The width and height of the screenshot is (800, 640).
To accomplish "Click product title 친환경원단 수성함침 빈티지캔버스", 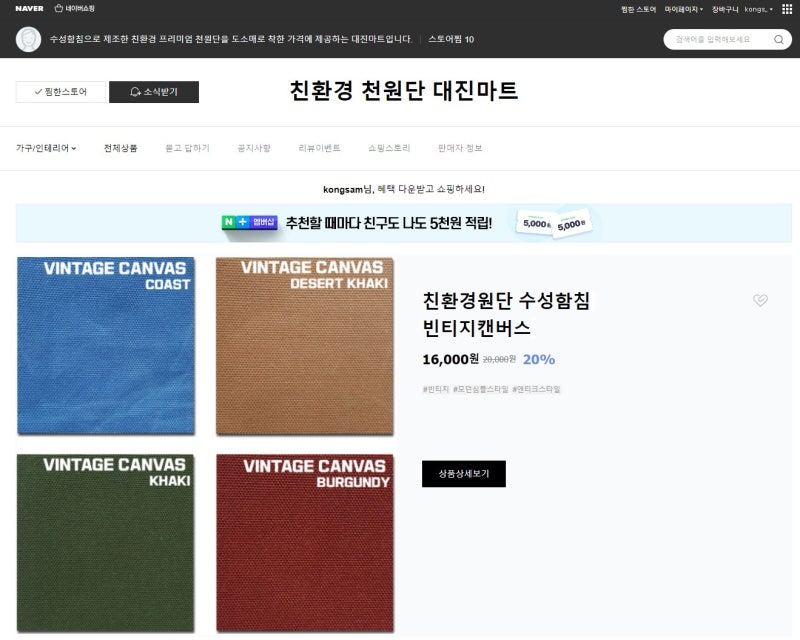I will pos(506,314).
